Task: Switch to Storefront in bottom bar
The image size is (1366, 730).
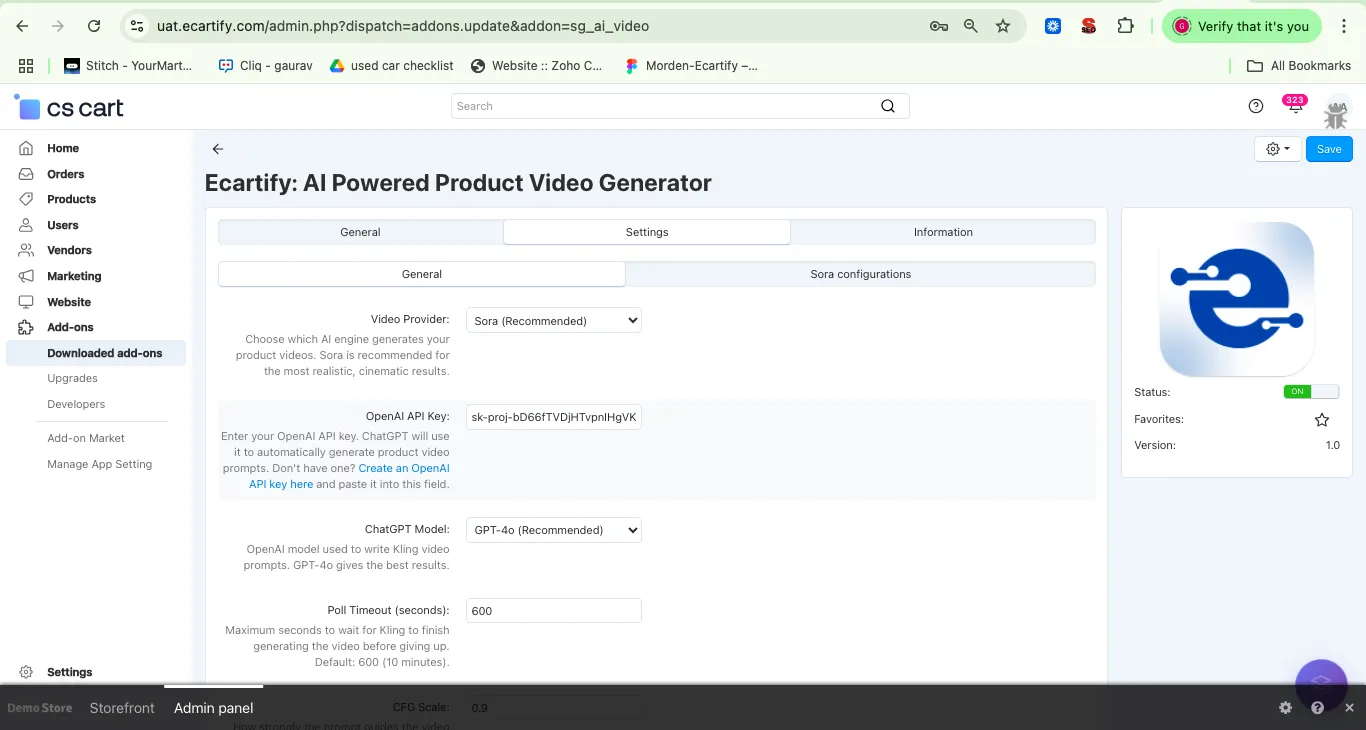Action: (x=122, y=708)
